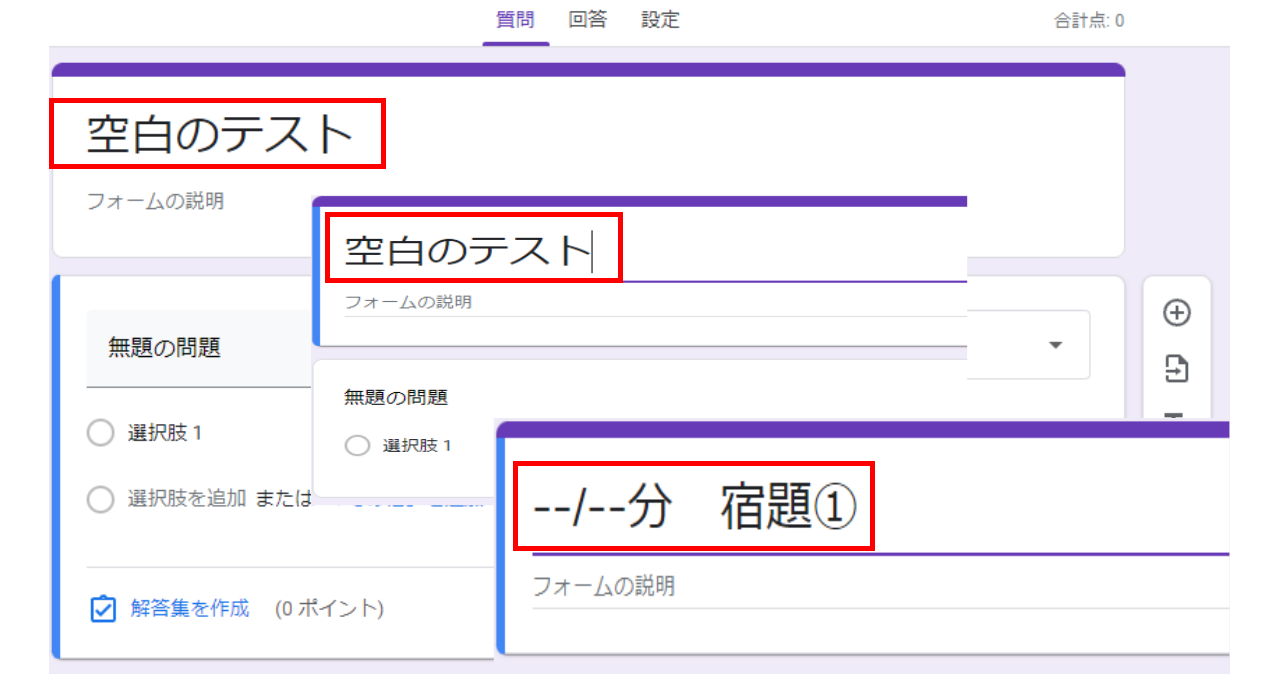This screenshot has width=1280, height=674.
Task: Open the question type dropdown arrow
Action: tap(1055, 345)
